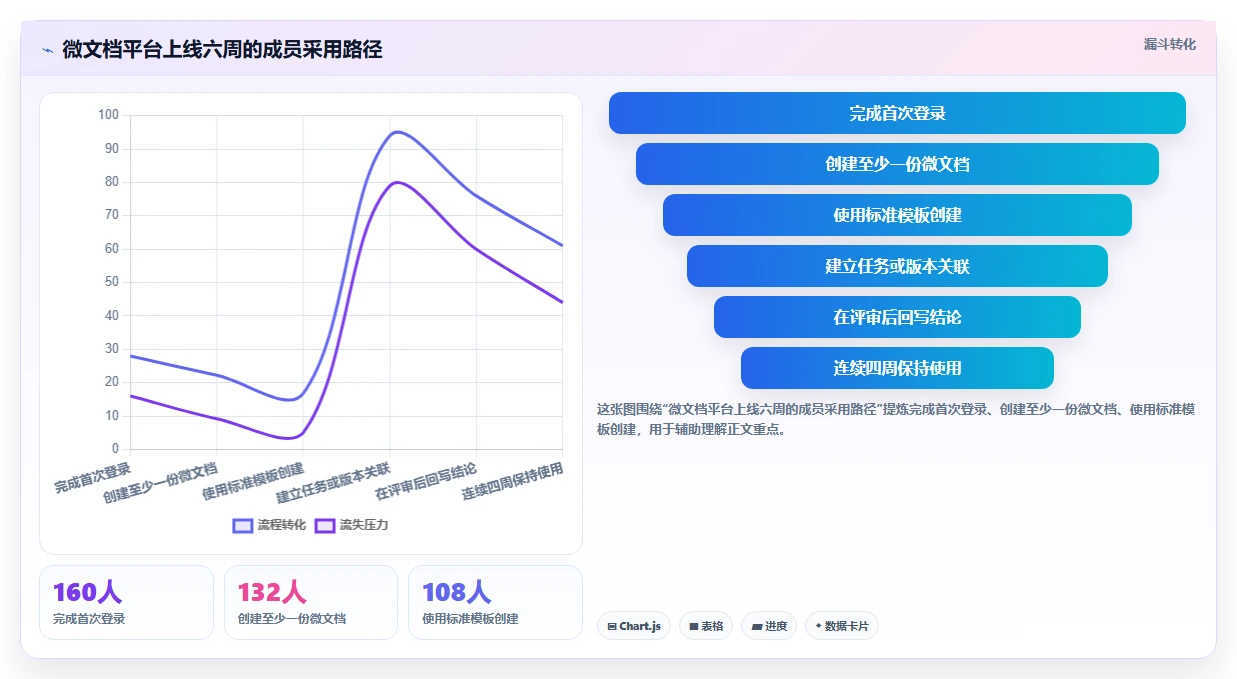Screen dimensions: 1237x679
Task: Click the 流程转化 legend label
Action: [x=281, y=525]
